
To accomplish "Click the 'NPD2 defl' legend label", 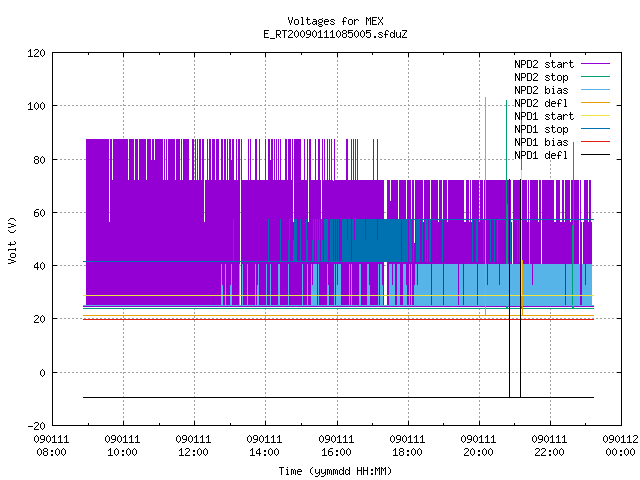I will (541, 103).
